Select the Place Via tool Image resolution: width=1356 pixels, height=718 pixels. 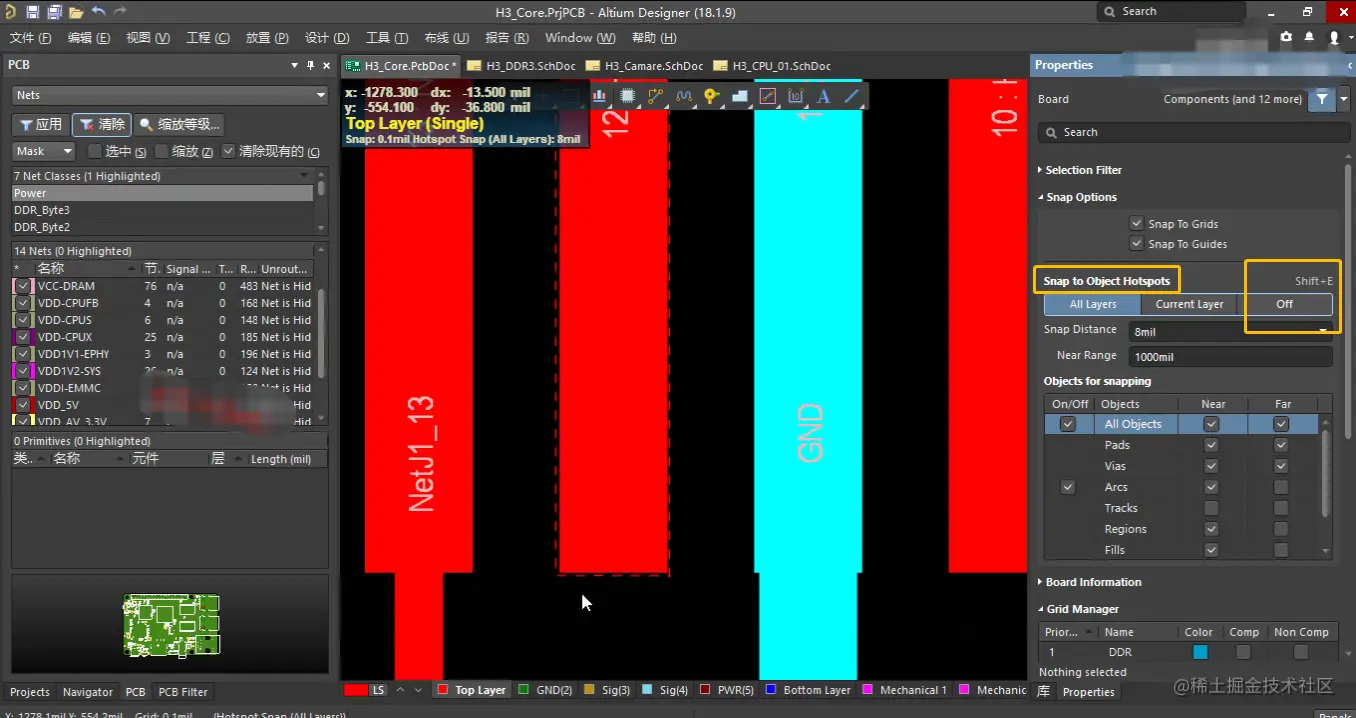click(711, 96)
